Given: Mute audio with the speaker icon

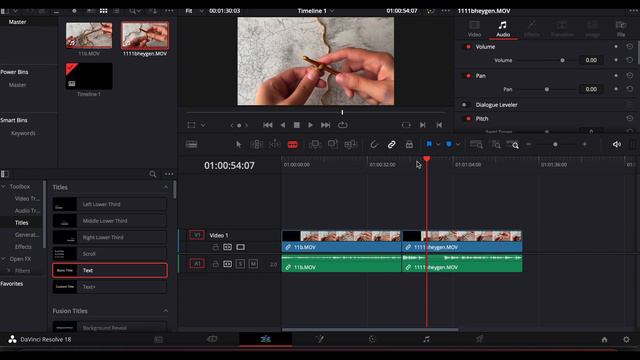Looking at the screenshot, I should (617, 144).
